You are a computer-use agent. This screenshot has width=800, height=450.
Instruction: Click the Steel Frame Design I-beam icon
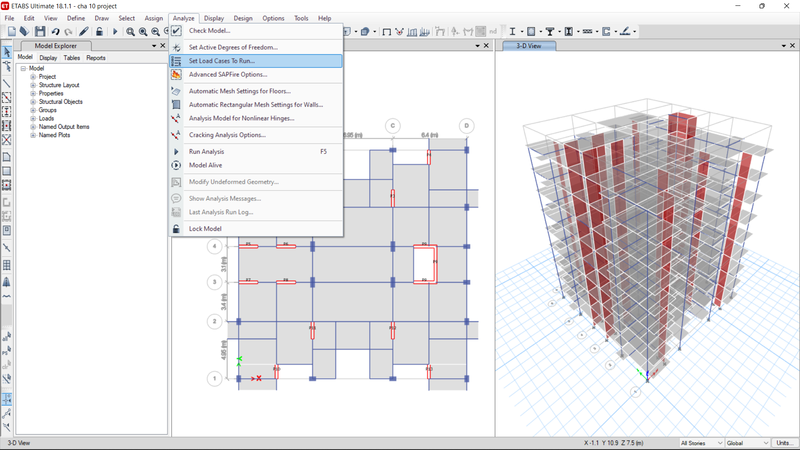coord(512,32)
